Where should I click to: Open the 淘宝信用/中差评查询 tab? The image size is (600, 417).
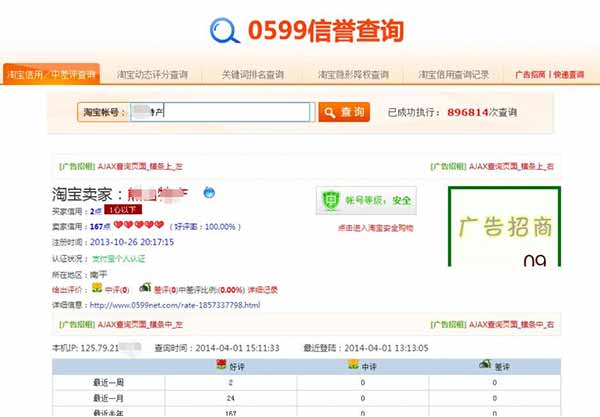pos(51,74)
